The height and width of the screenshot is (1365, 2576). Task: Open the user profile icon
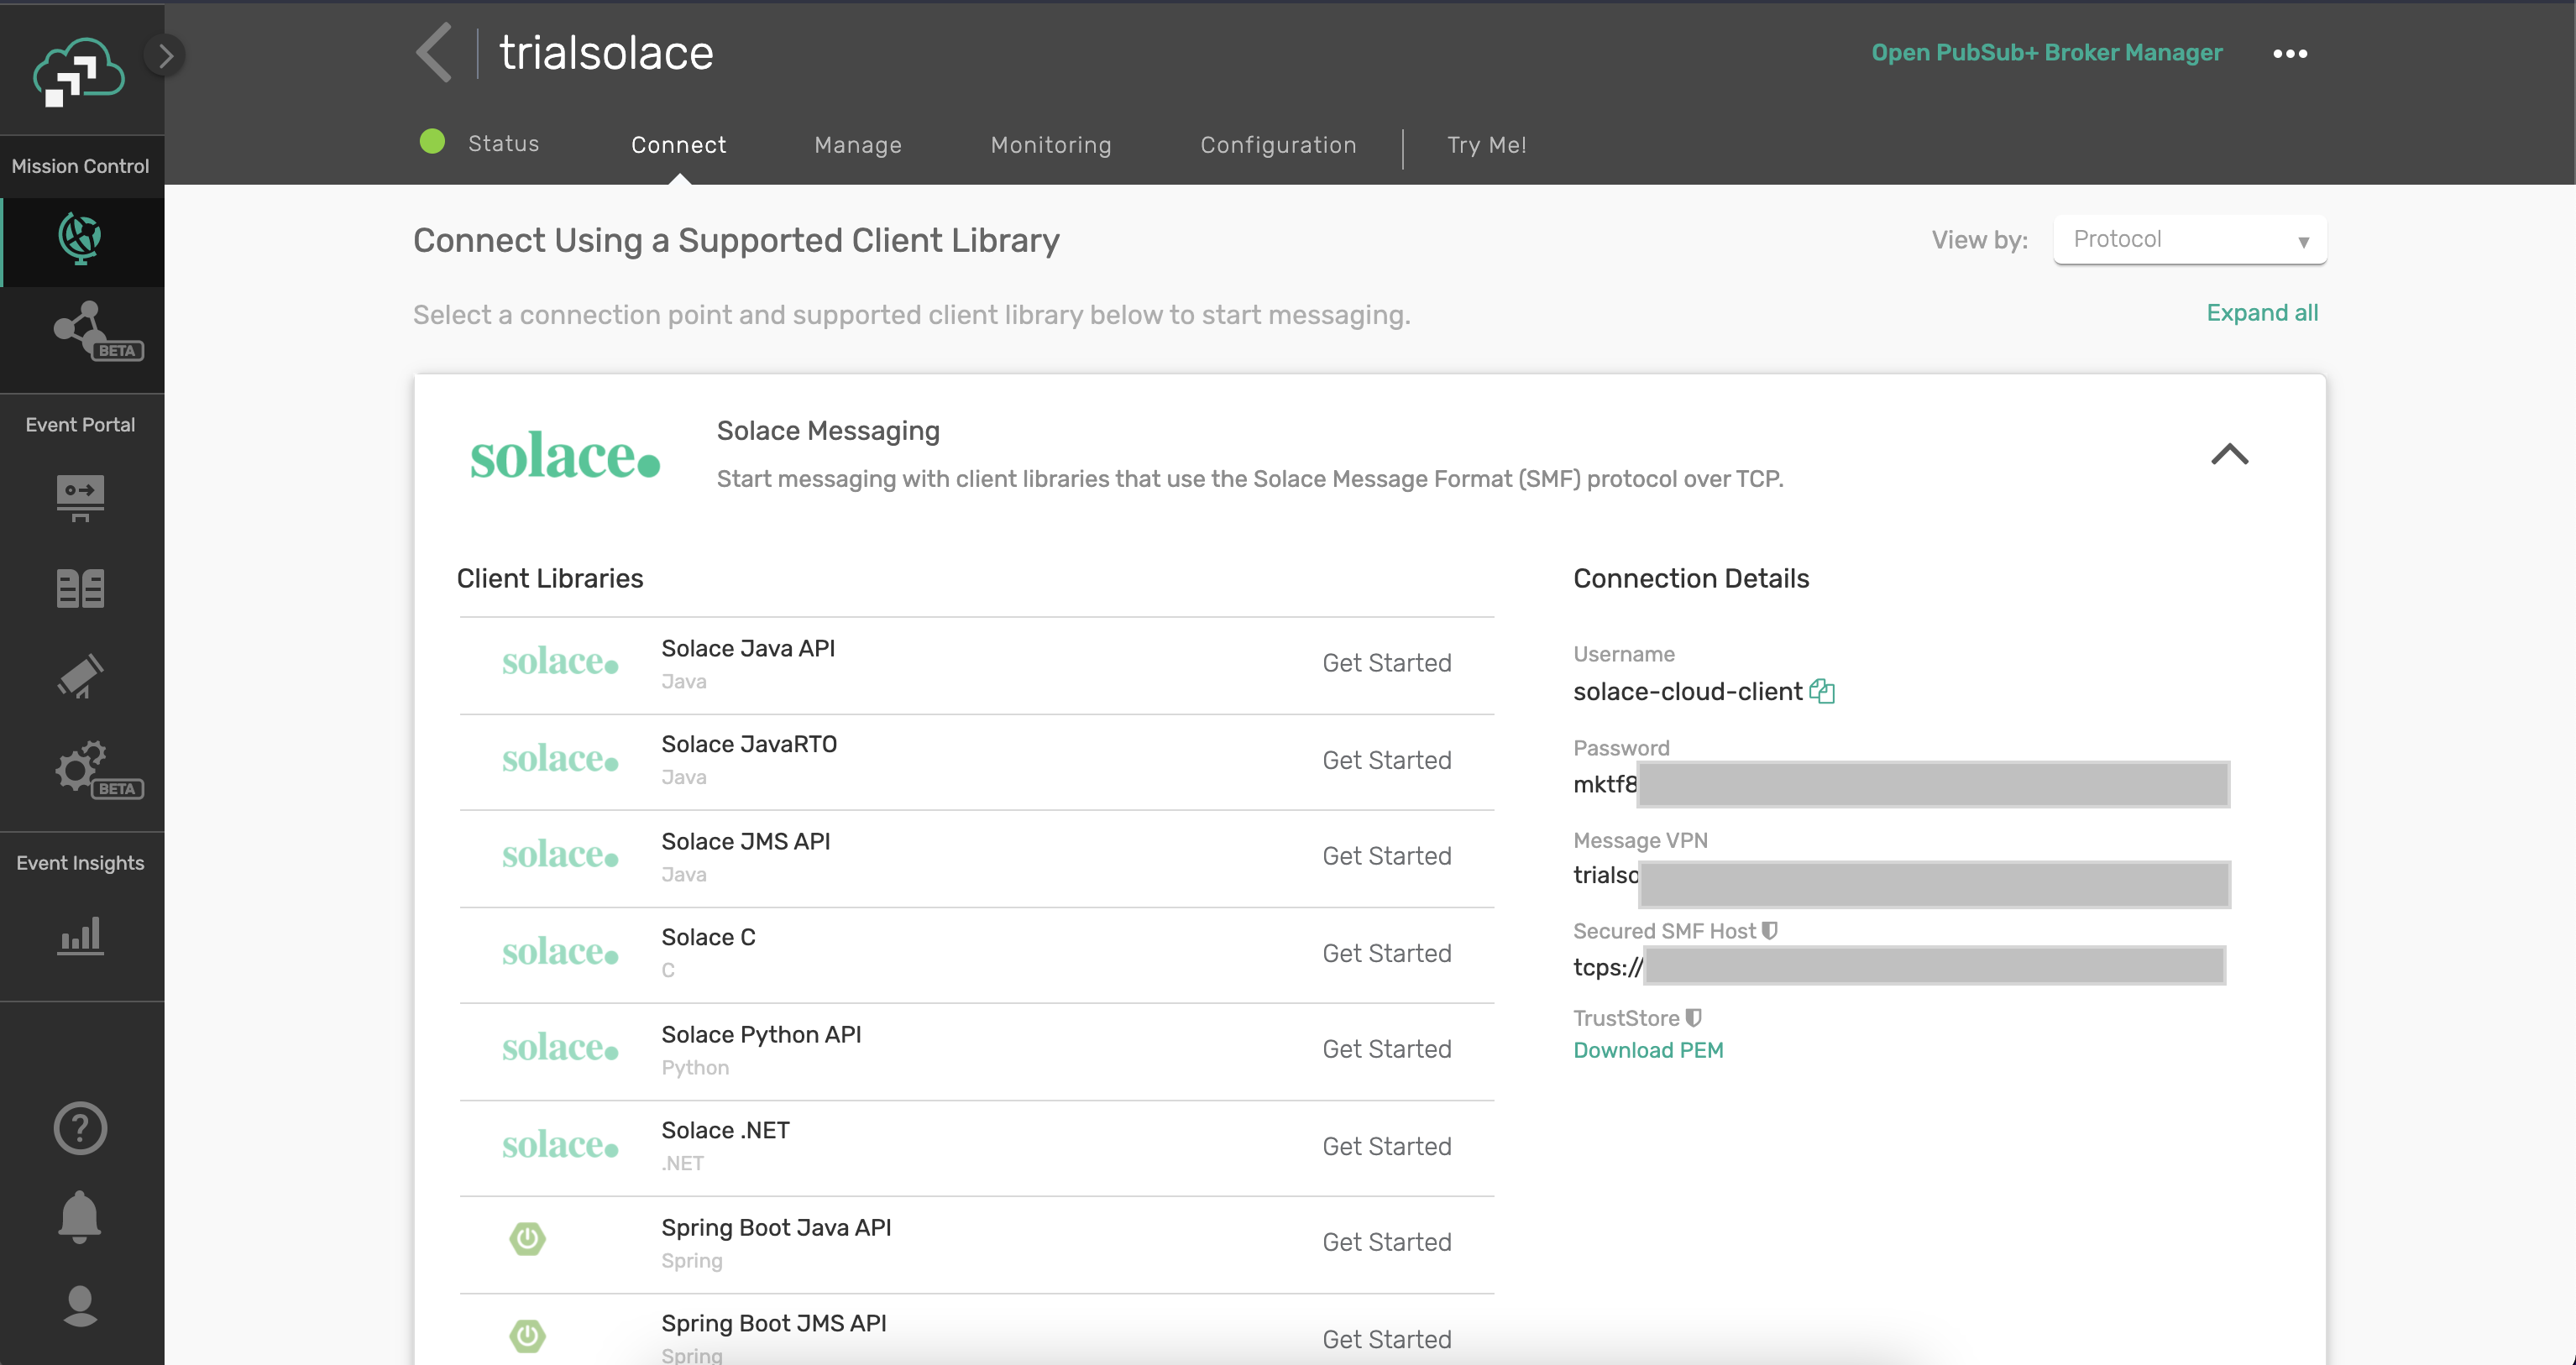[x=80, y=1306]
